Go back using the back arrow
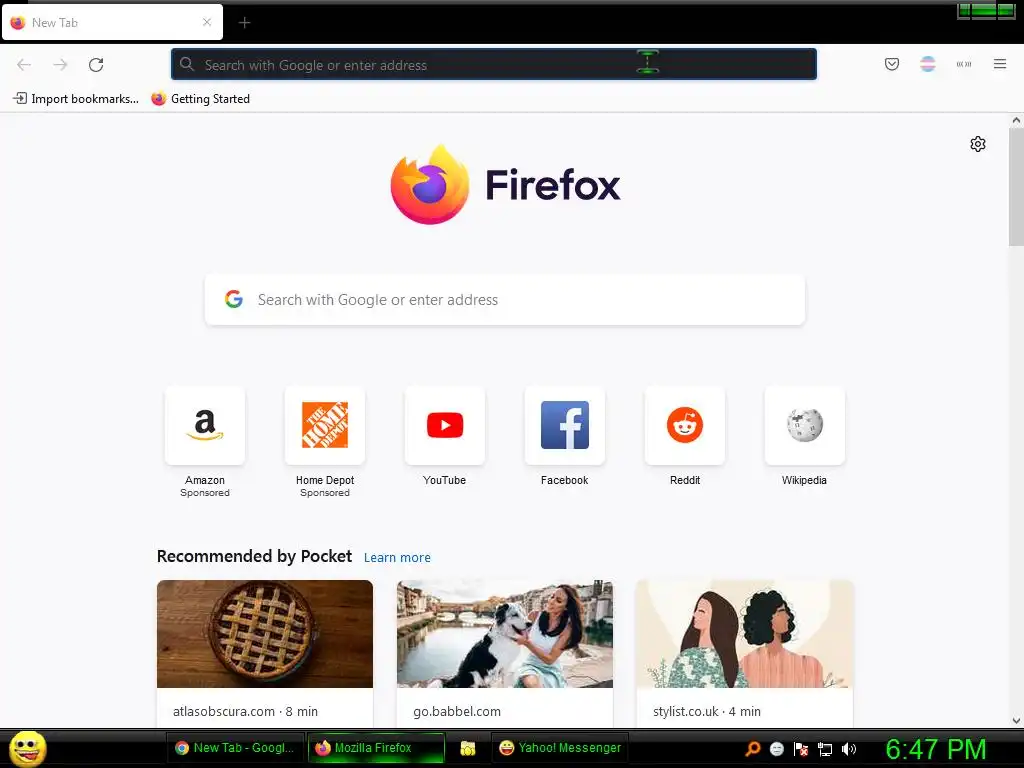This screenshot has width=1024, height=768. pos(24,65)
